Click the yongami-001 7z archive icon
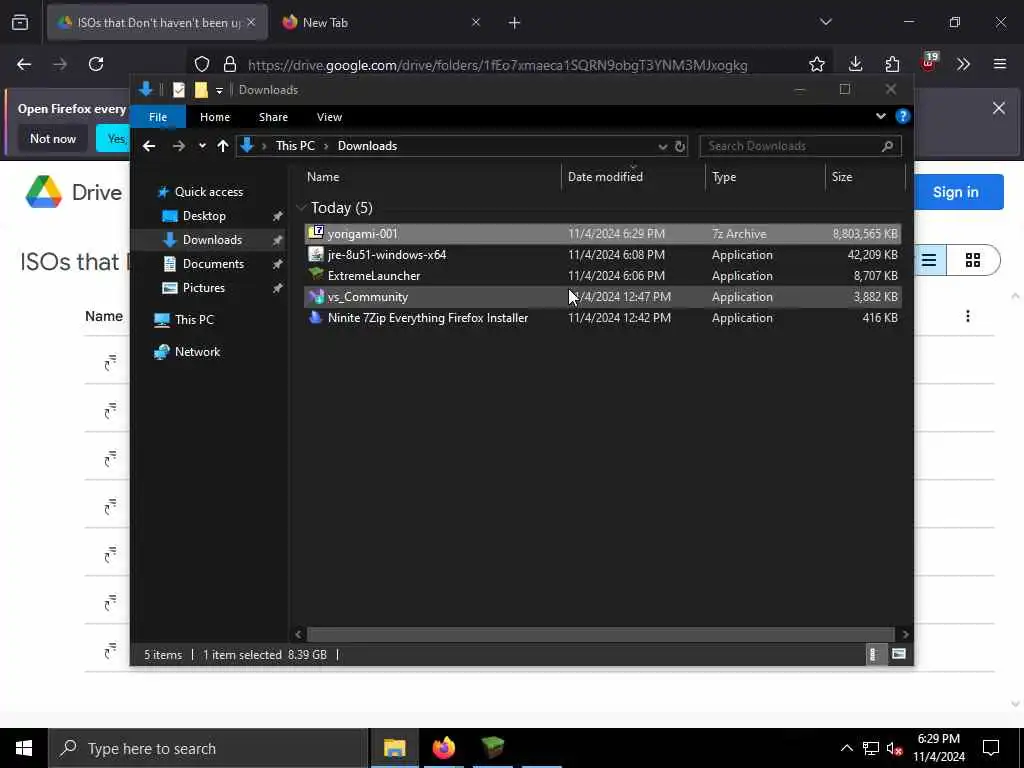1024x768 pixels. (x=316, y=233)
